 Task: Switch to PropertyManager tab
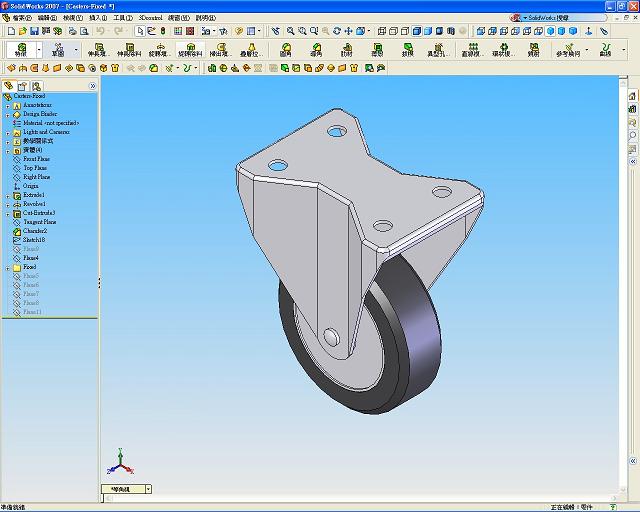(x=22, y=86)
